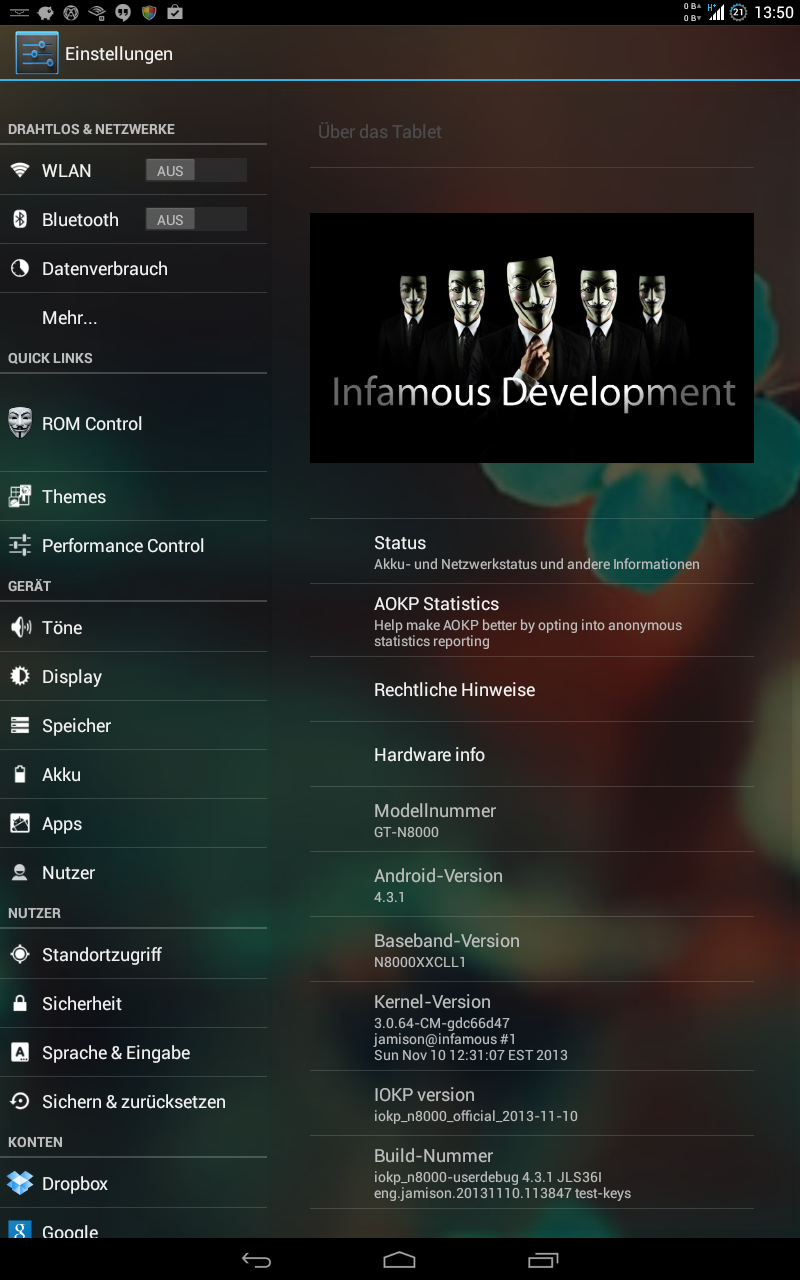The height and width of the screenshot is (1280, 800).
Task: Select ROM Control in Quick Links
Action: (x=133, y=424)
